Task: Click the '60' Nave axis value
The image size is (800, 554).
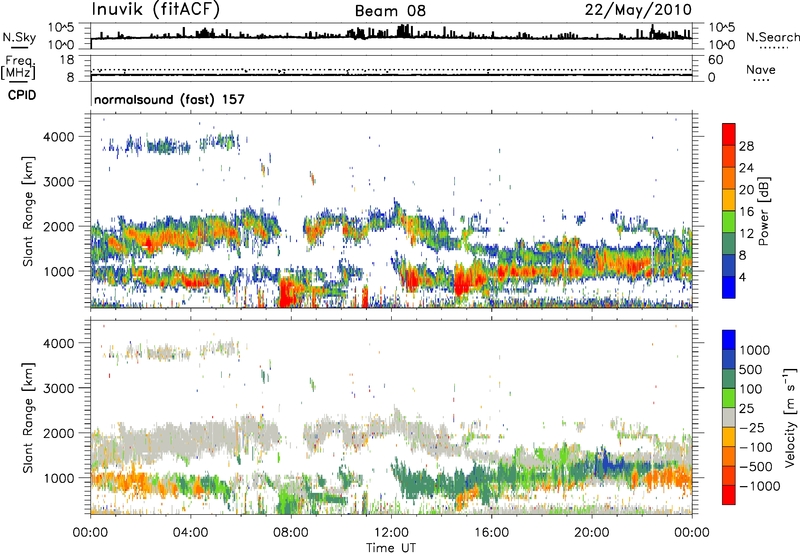Action: tap(715, 60)
